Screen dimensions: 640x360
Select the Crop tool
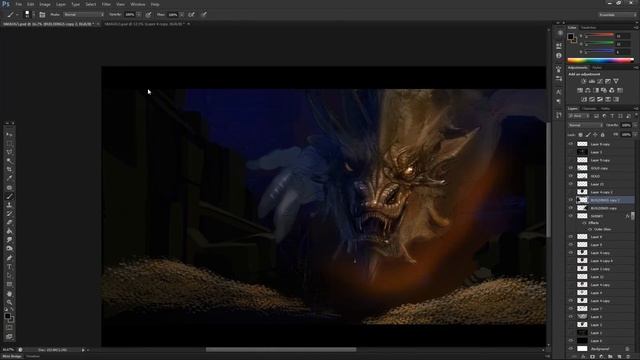point(9,169)
